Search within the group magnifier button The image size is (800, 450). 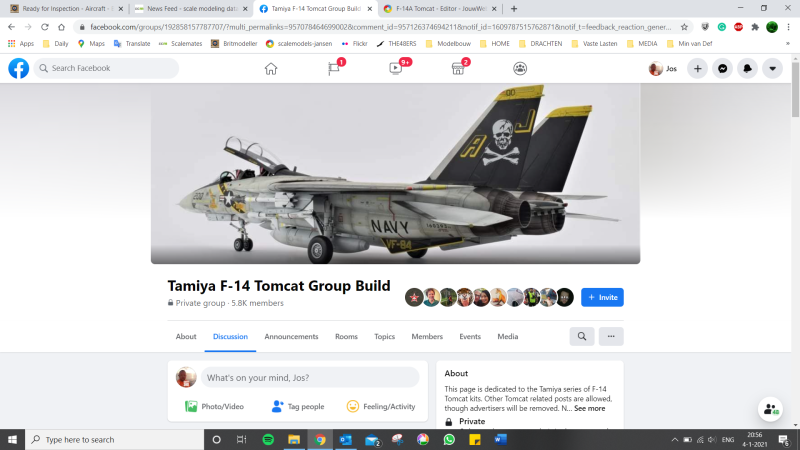pyautogui.click(x=582, y=336)
